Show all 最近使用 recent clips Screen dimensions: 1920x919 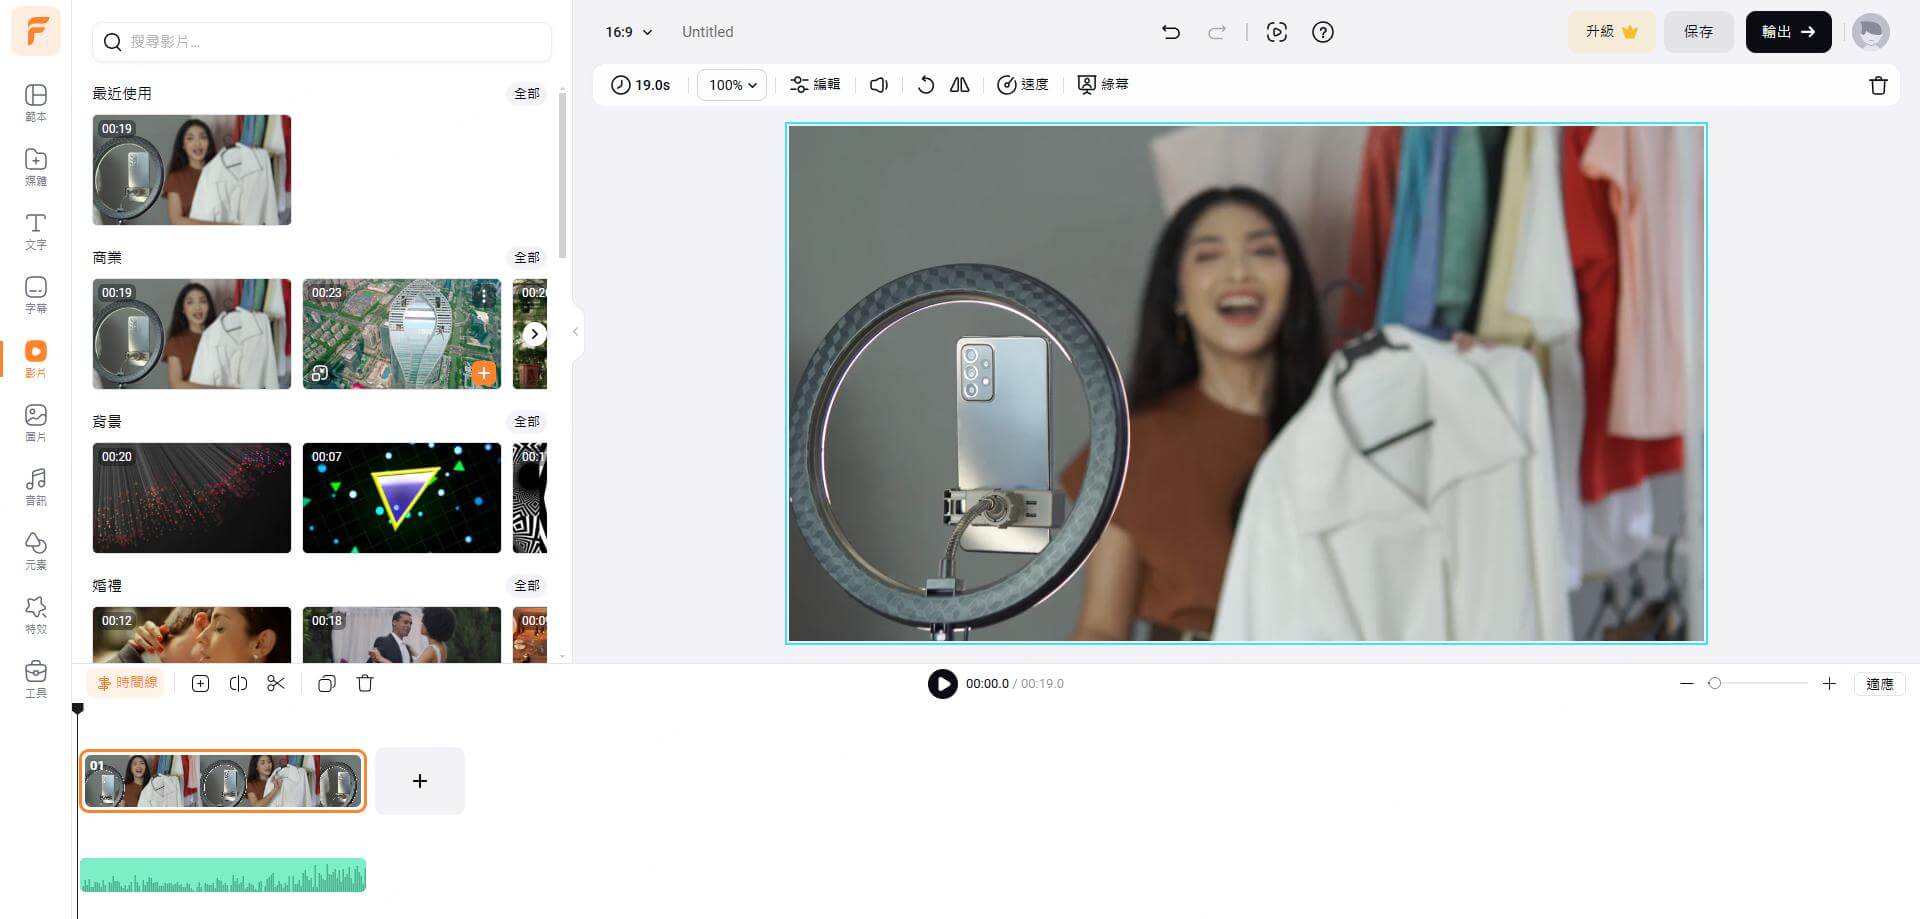526,94
